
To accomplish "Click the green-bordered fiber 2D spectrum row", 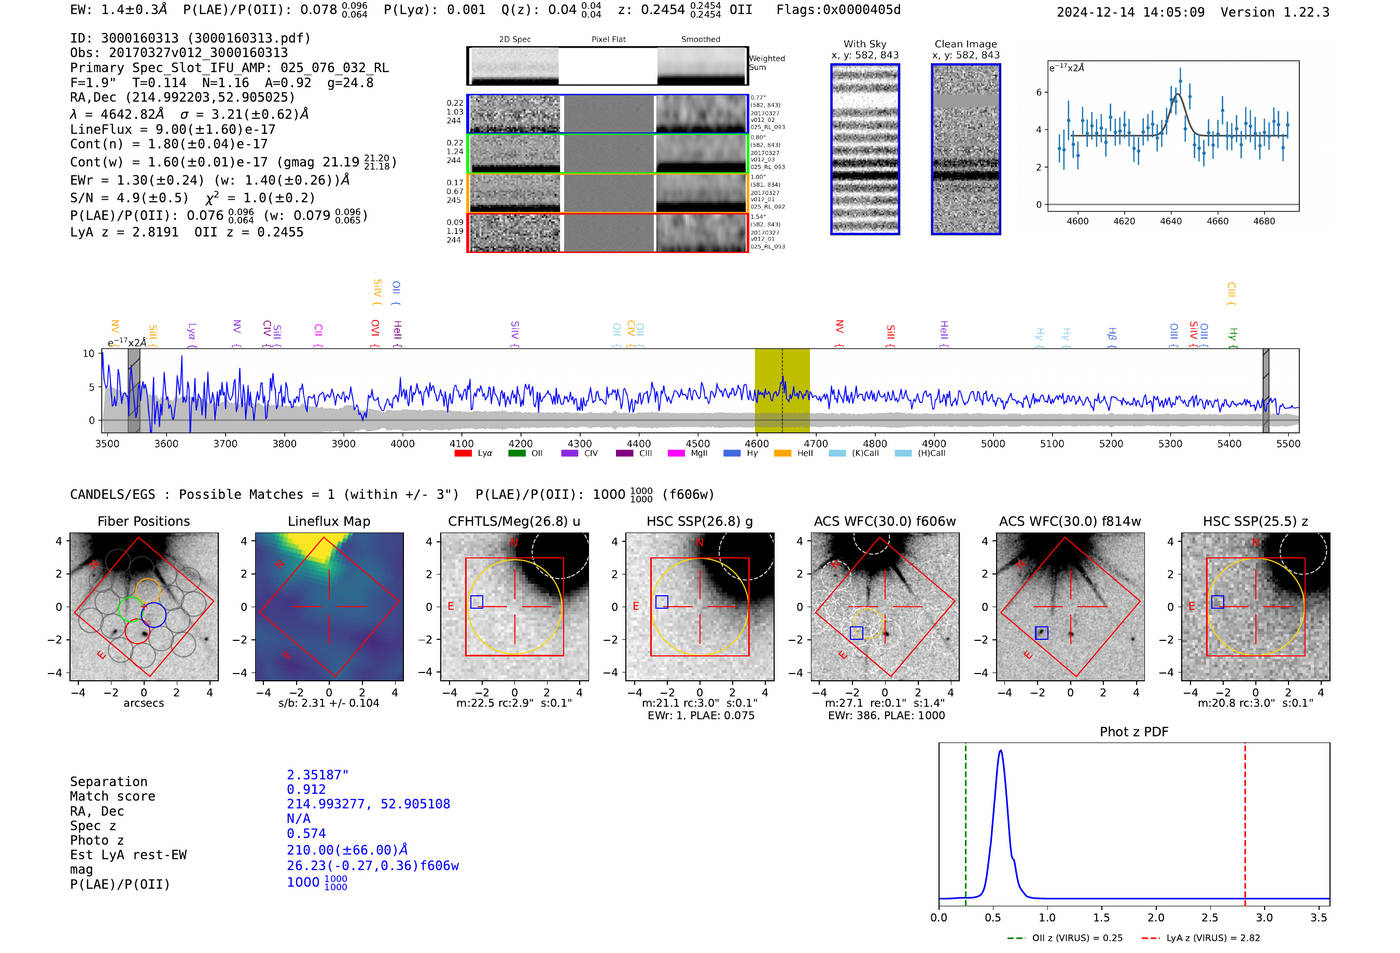I will click(x=608, y=154).
